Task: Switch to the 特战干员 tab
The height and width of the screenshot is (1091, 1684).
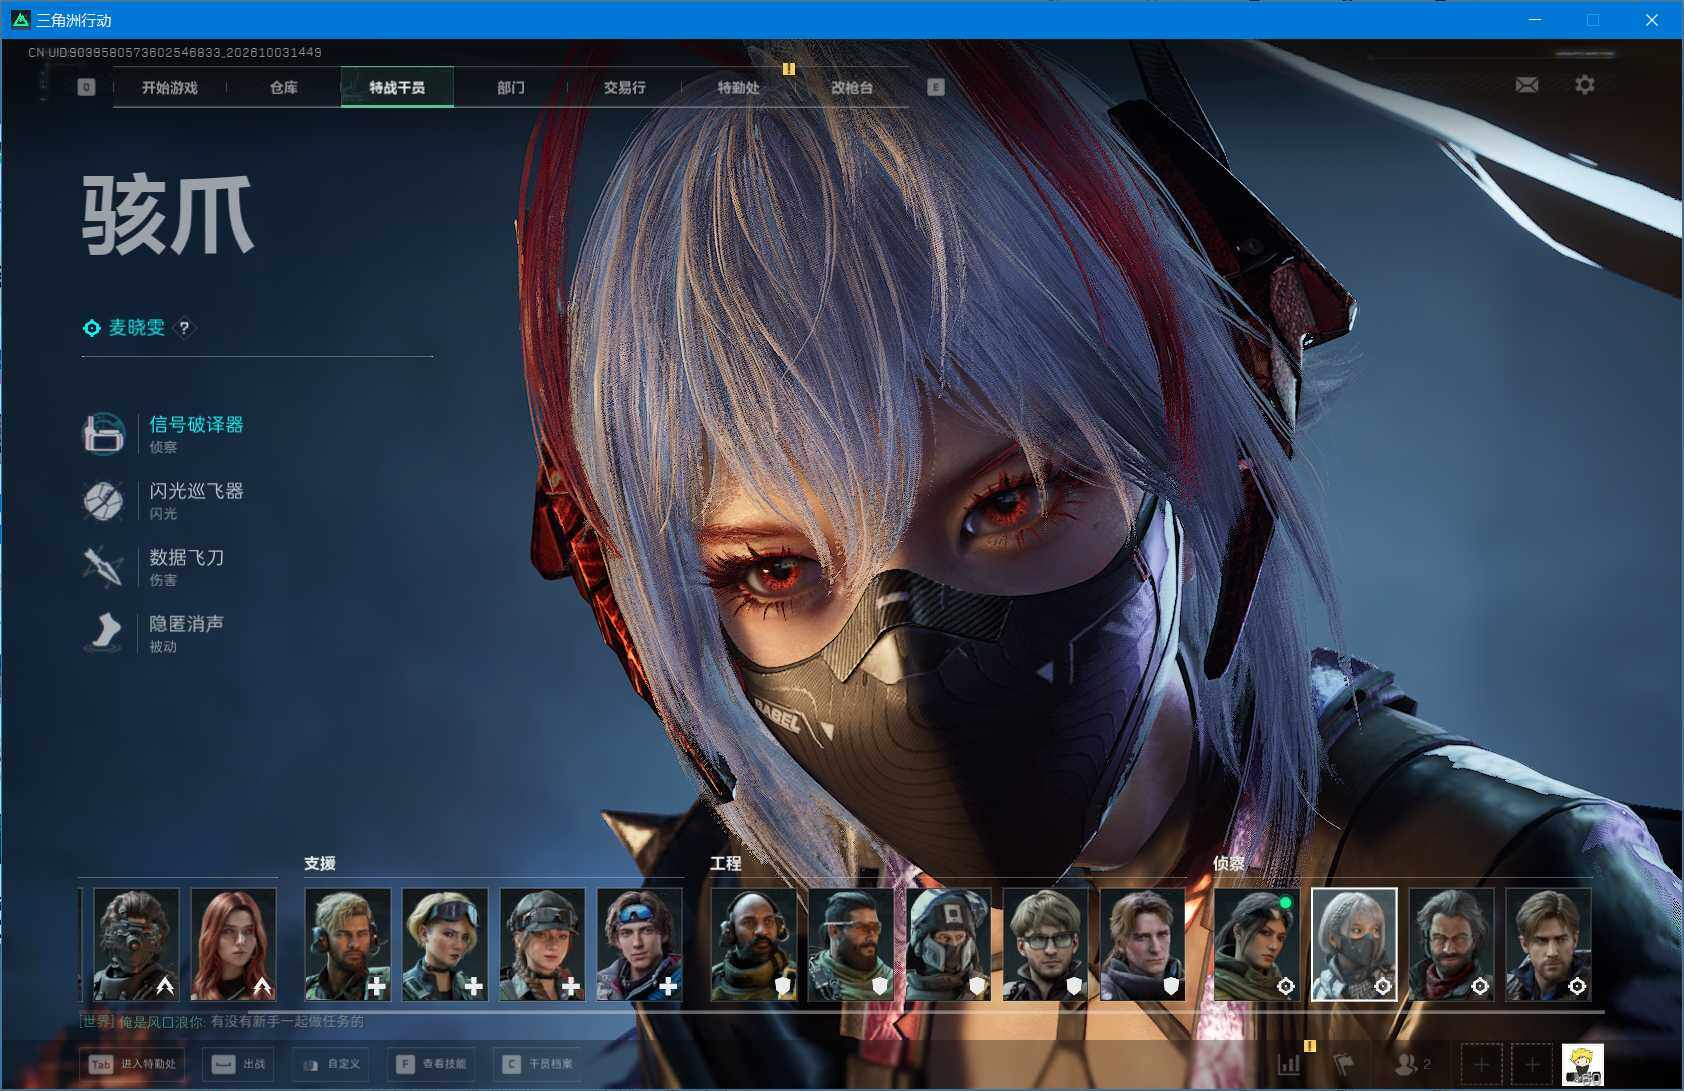Action: point(397,87)
